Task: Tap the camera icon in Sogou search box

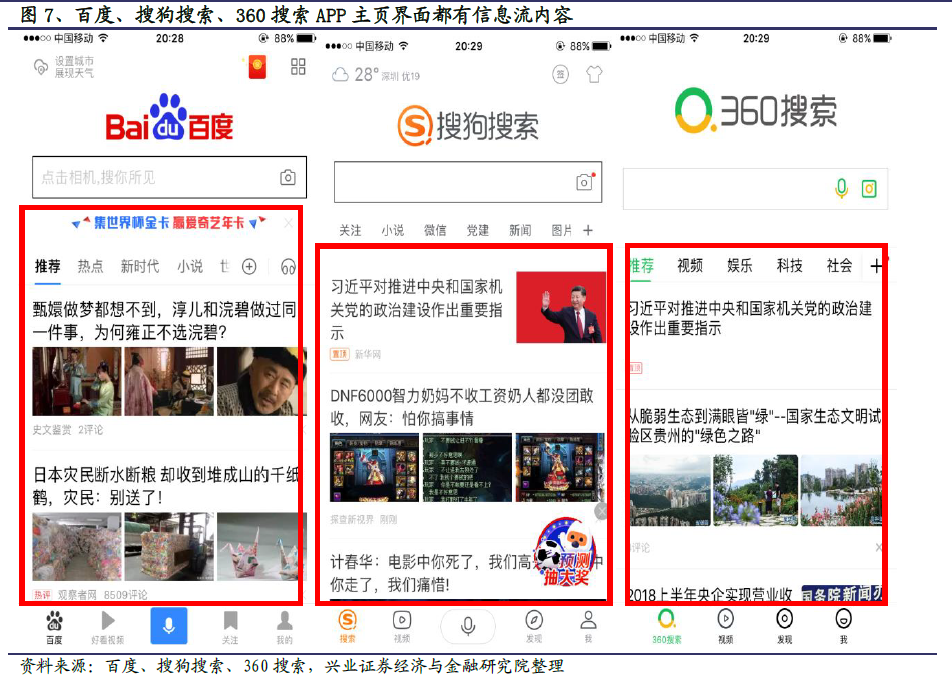Action: (x=585, y=182)
